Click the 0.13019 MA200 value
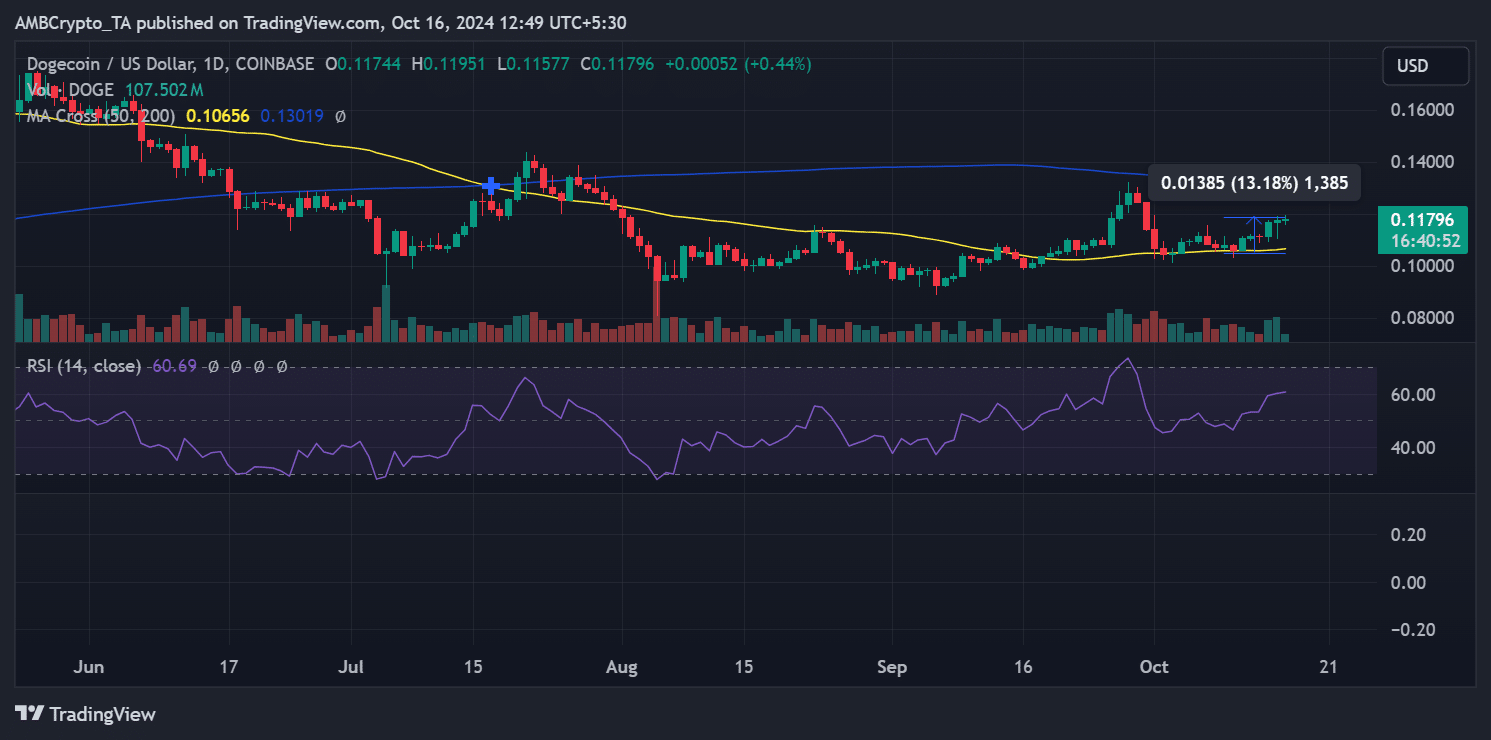1491x740 pixels. [x=292, y=116]
